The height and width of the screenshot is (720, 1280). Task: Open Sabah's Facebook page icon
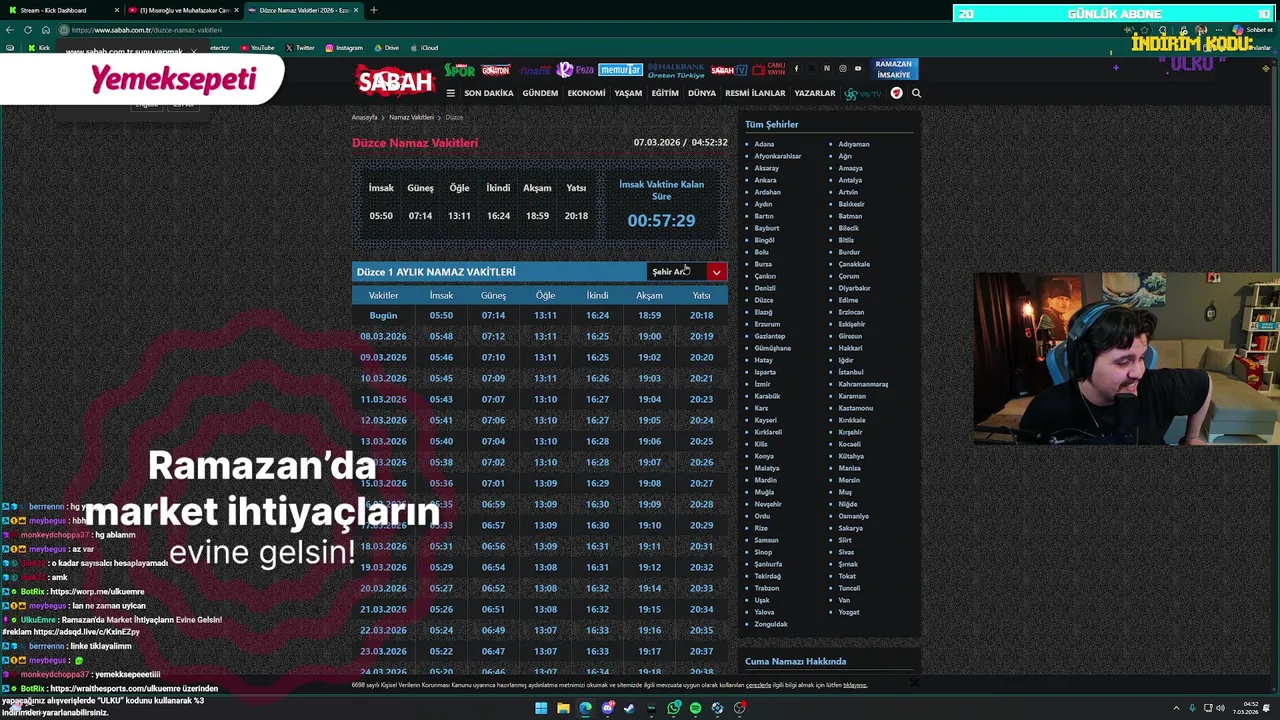[796, 69]
